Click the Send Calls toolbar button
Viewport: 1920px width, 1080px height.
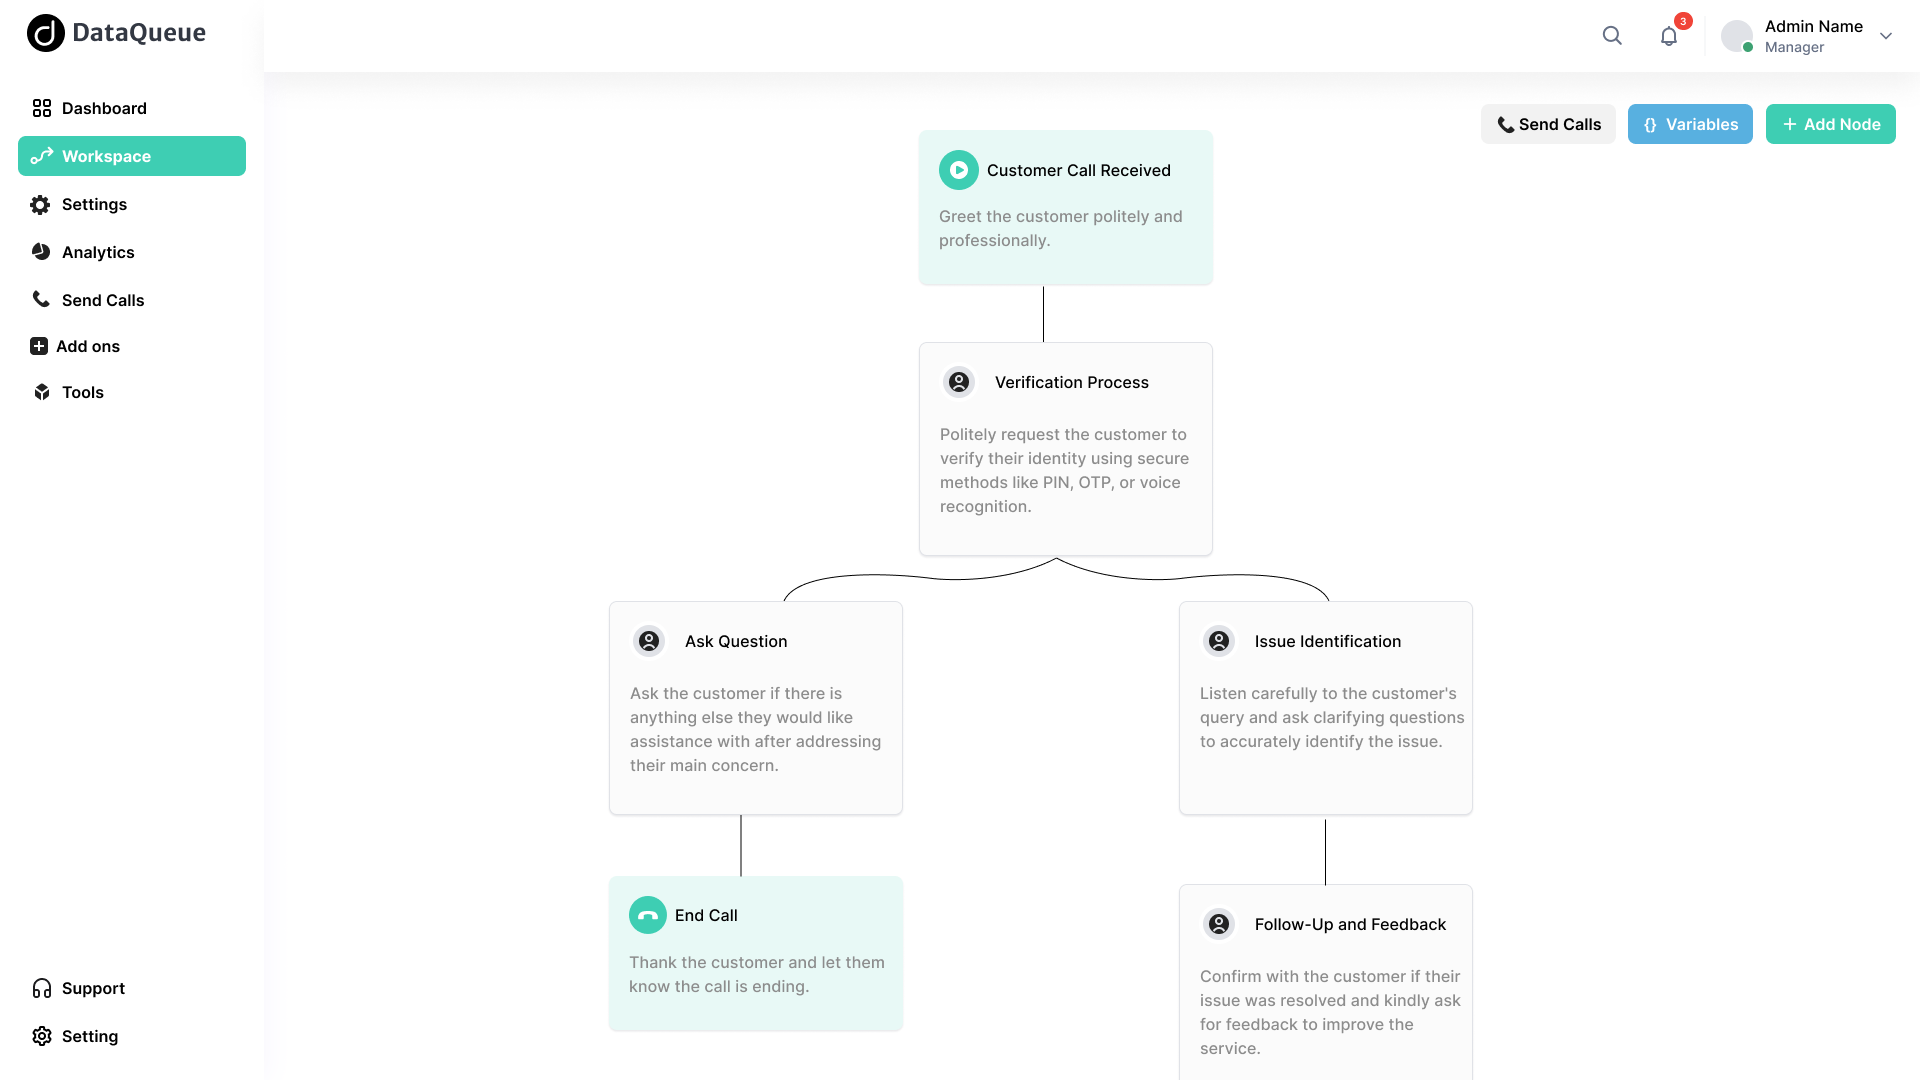pyautogui.click(x=1548, y=124)
